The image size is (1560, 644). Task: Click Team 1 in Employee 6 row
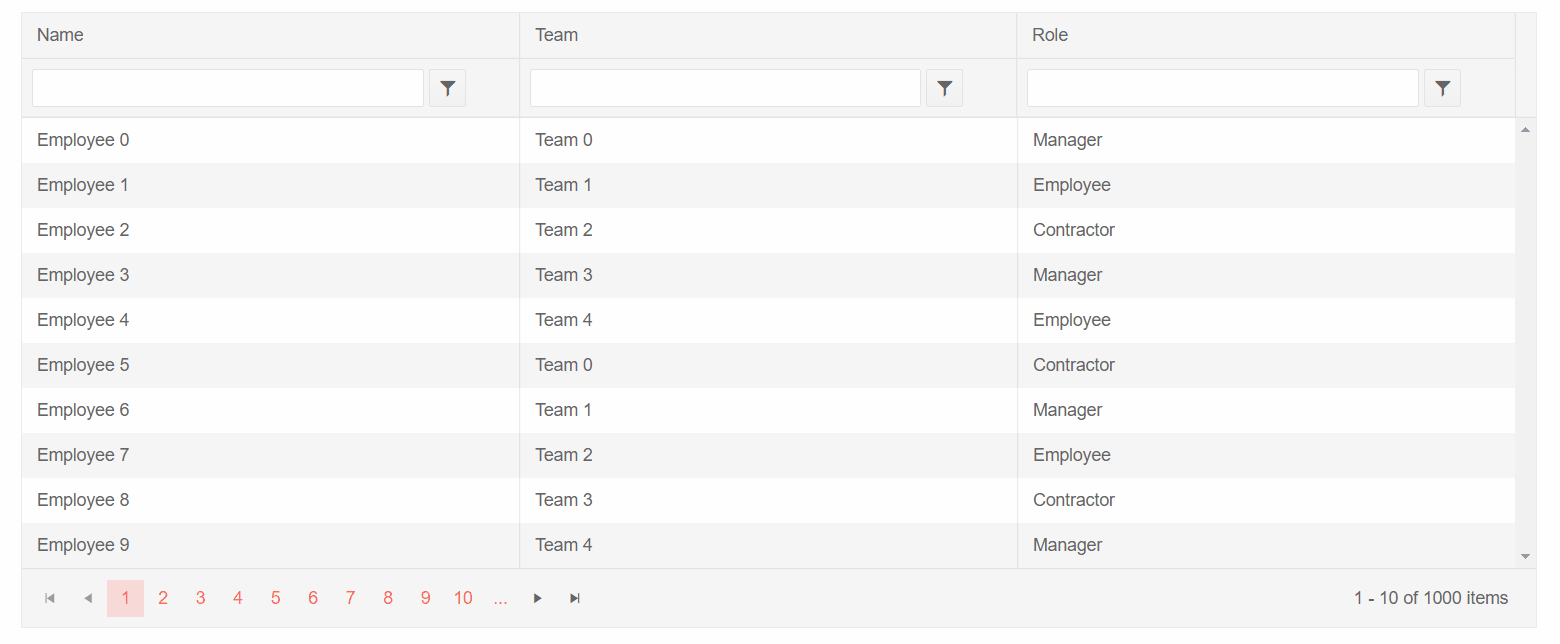(768, 410)
